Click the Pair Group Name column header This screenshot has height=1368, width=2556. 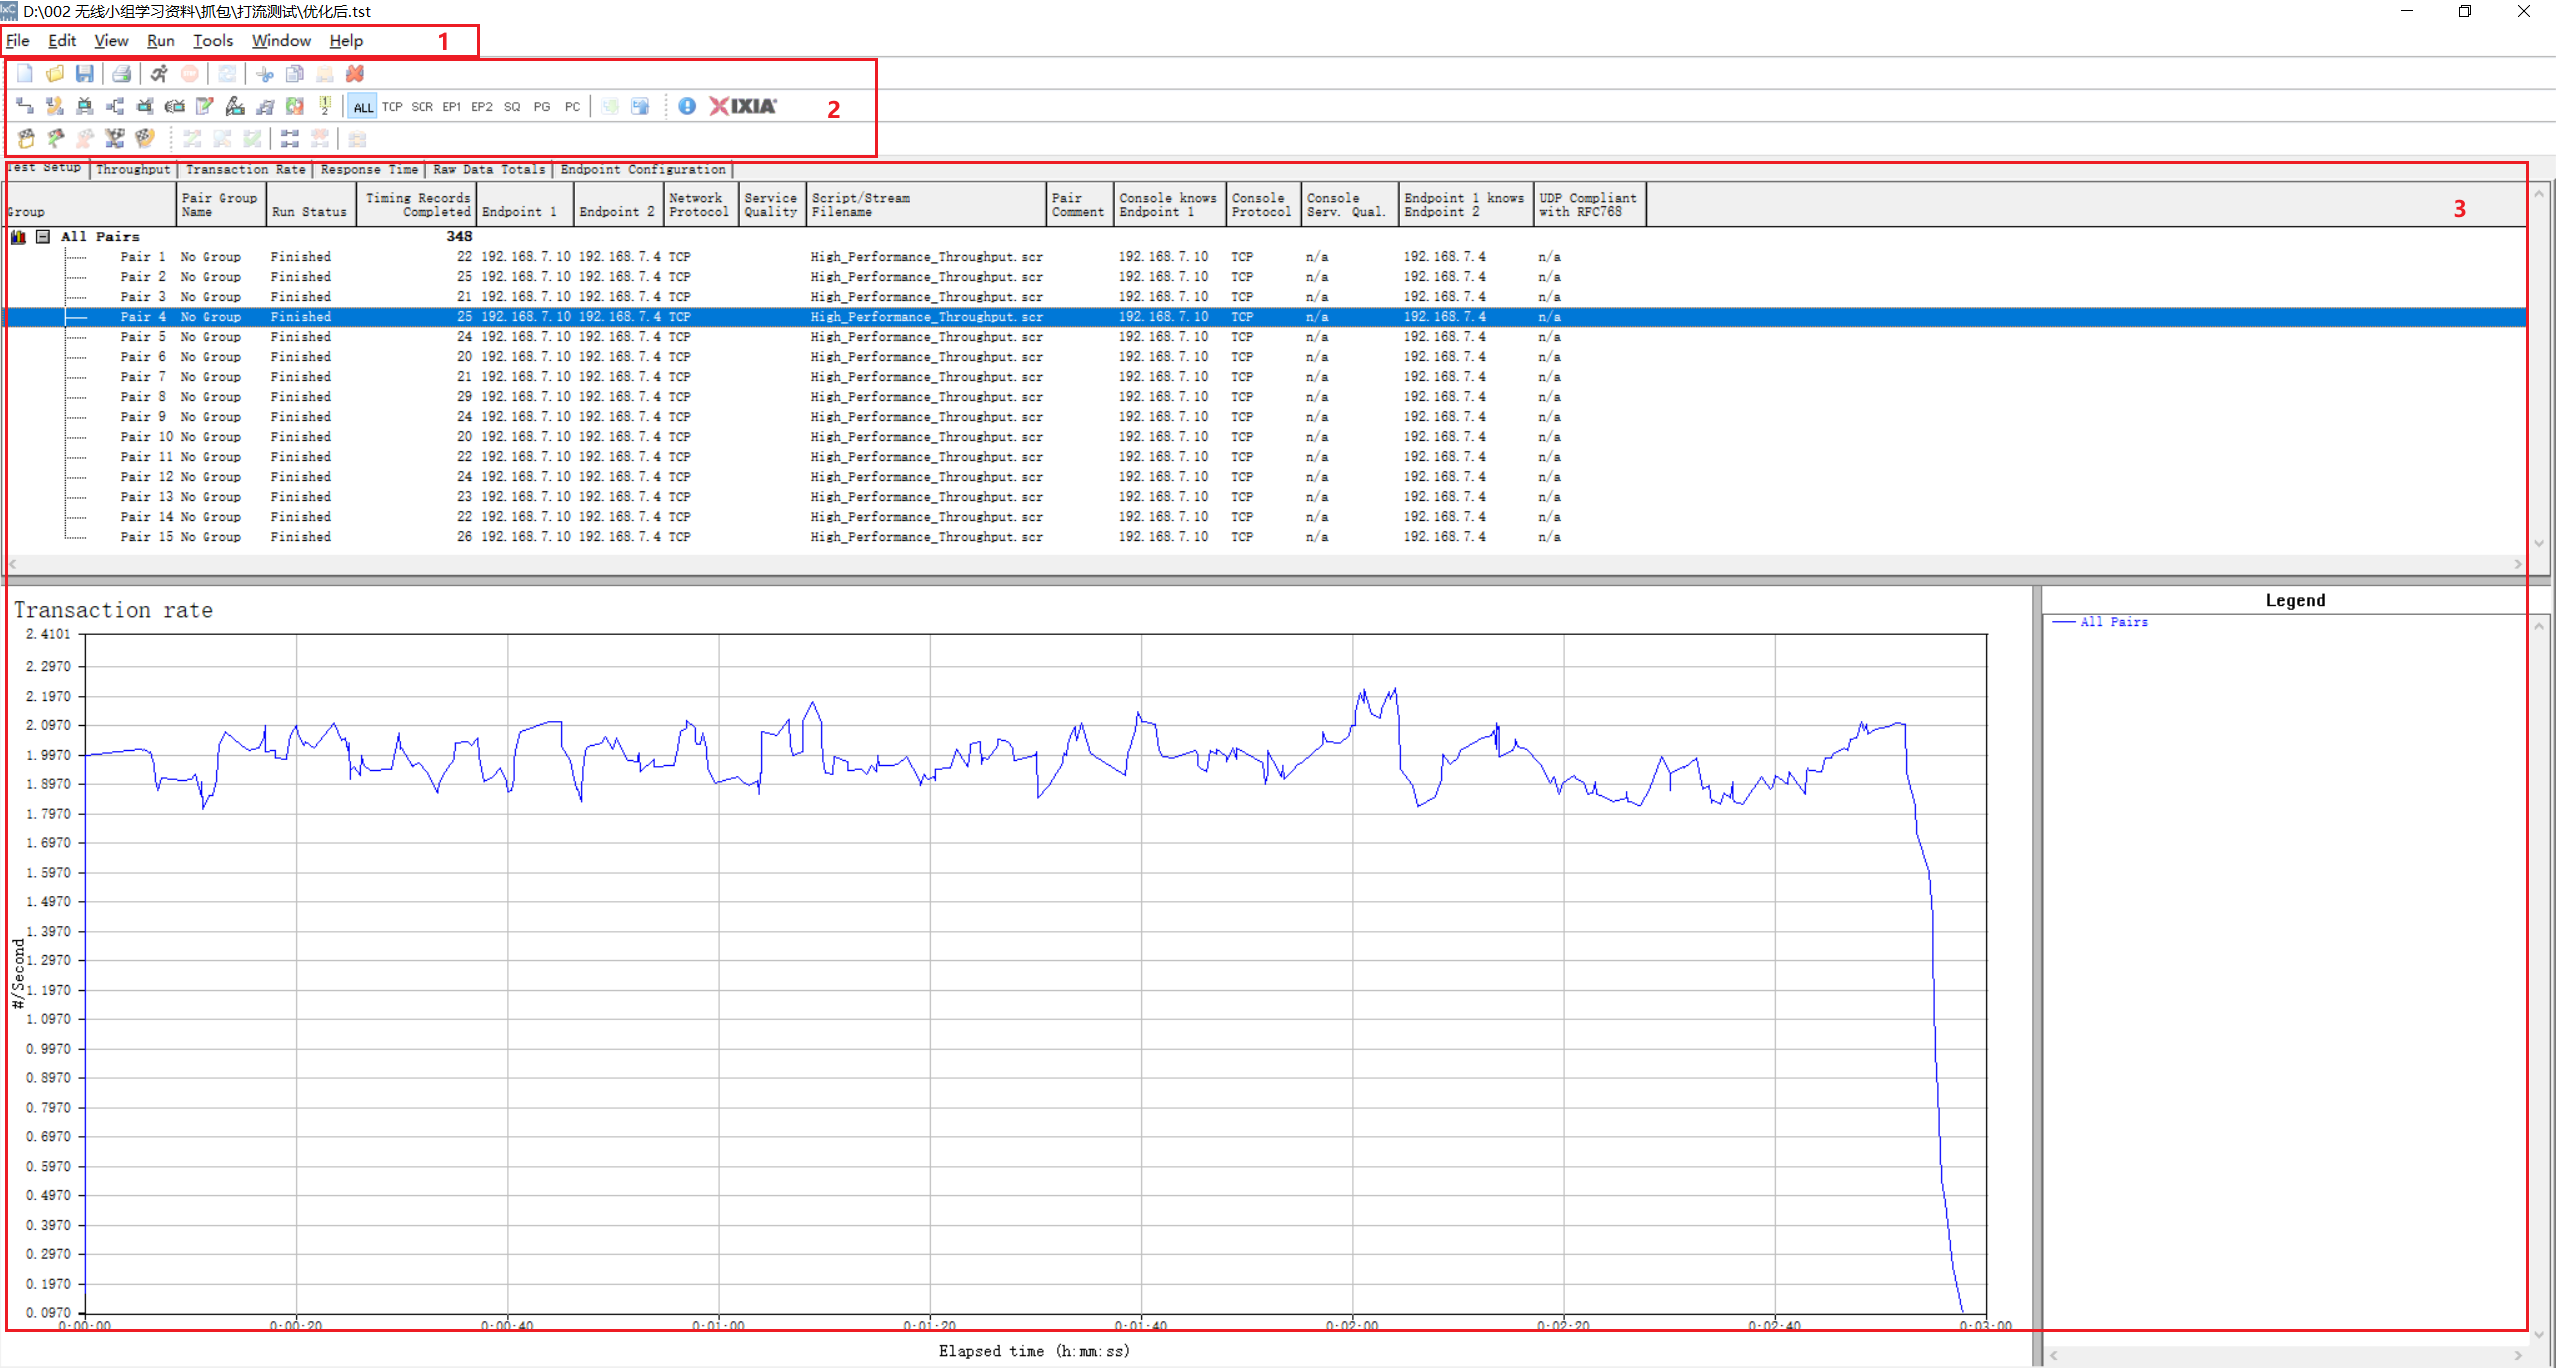tap(220, 205)
